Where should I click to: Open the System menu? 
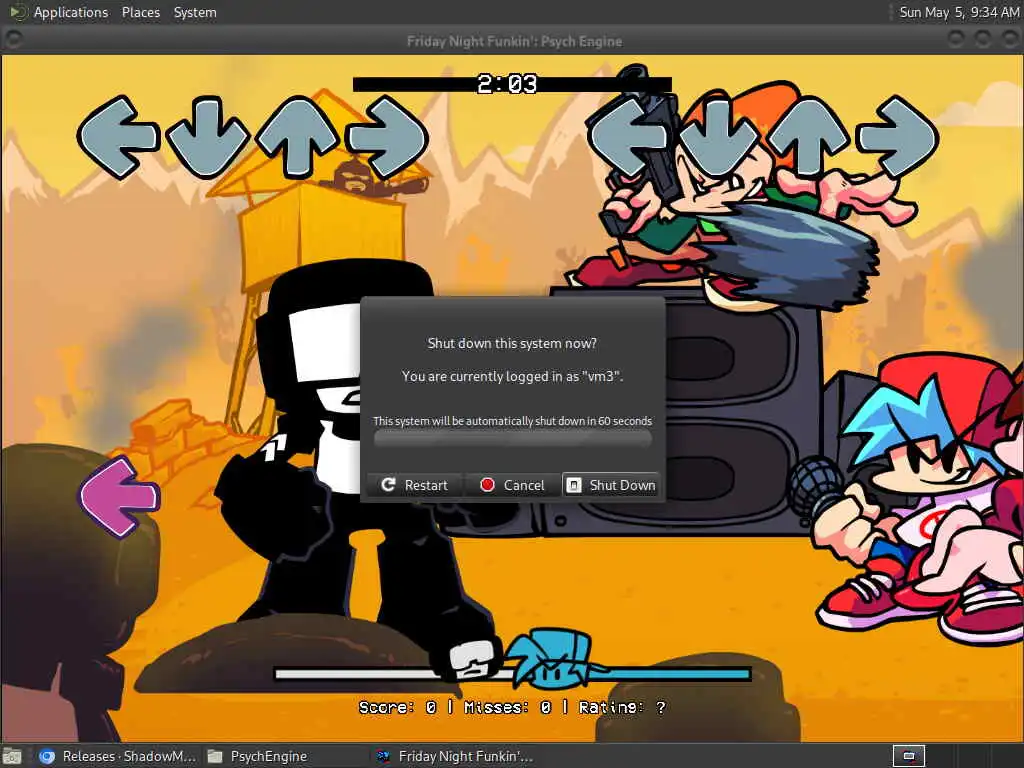point(195,12)
